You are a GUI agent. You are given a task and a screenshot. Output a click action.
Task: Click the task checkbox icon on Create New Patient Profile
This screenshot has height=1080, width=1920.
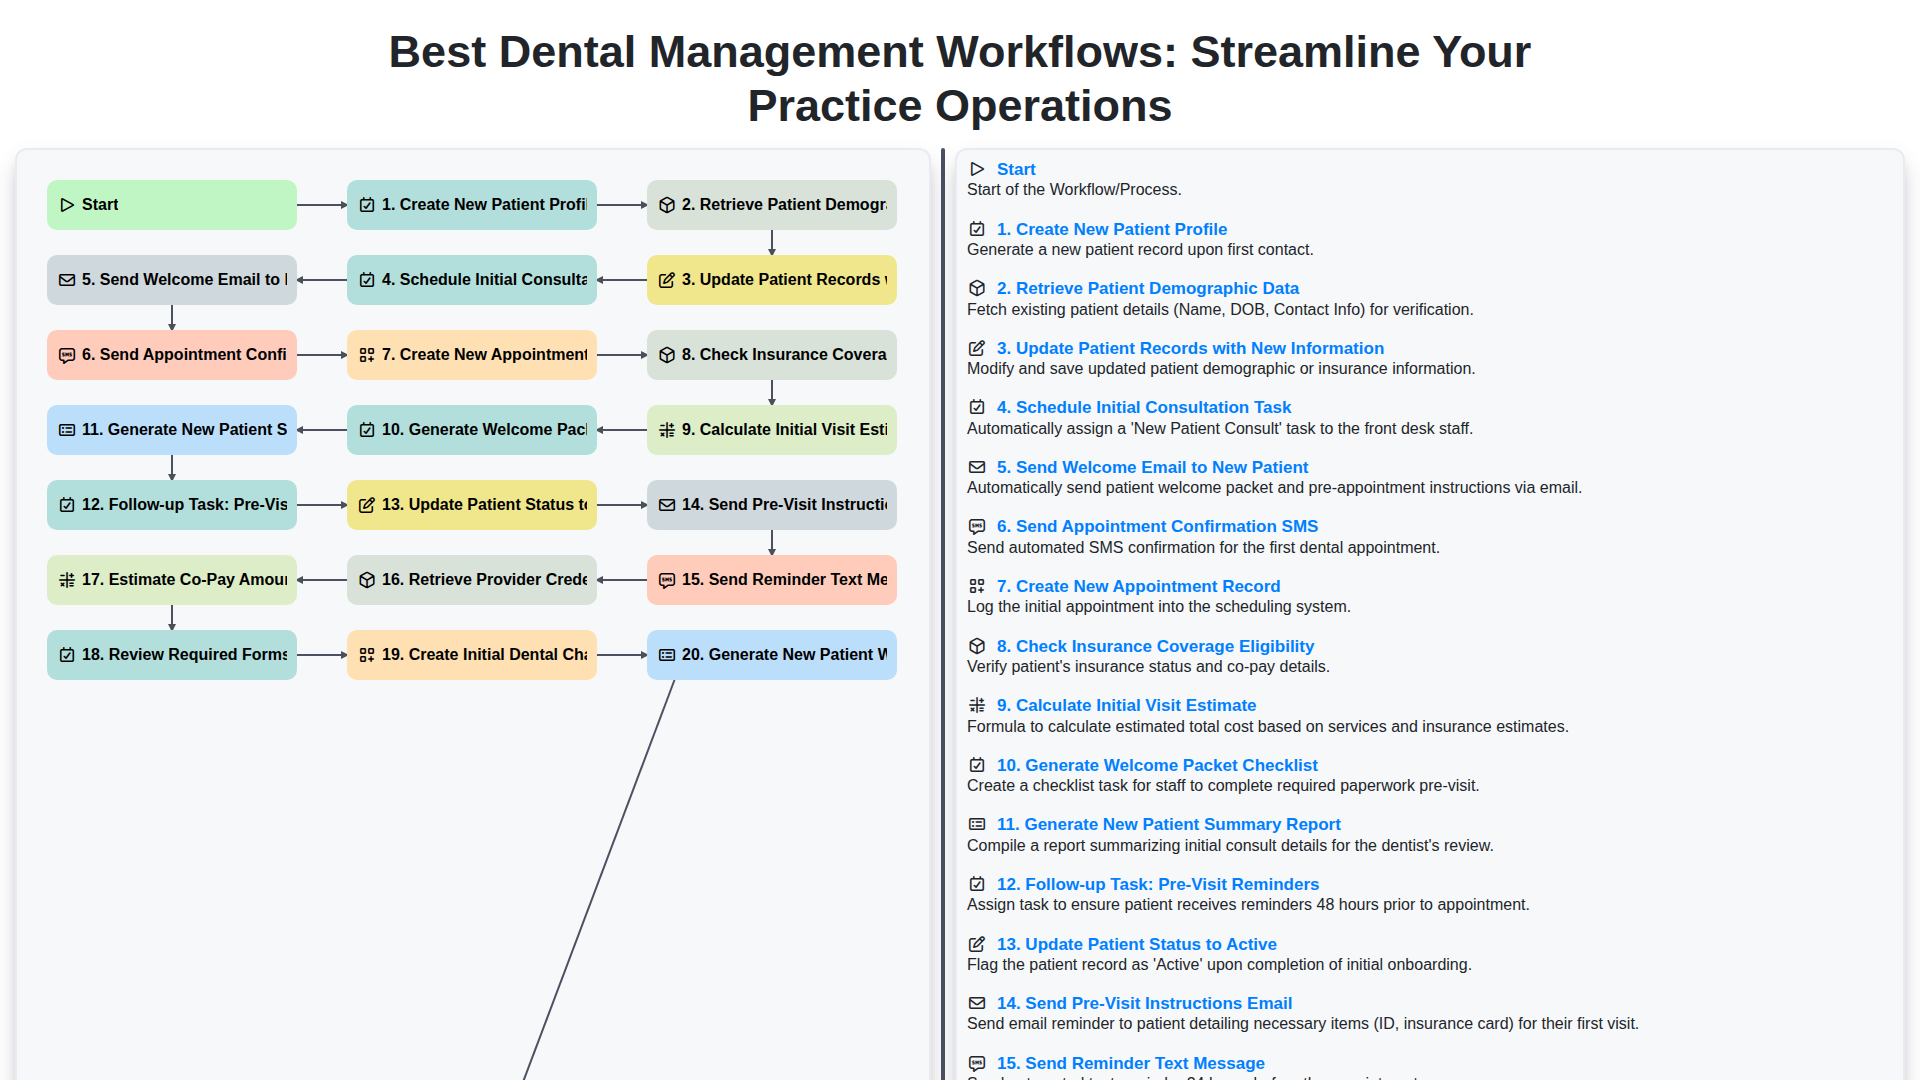click(367, 204)
